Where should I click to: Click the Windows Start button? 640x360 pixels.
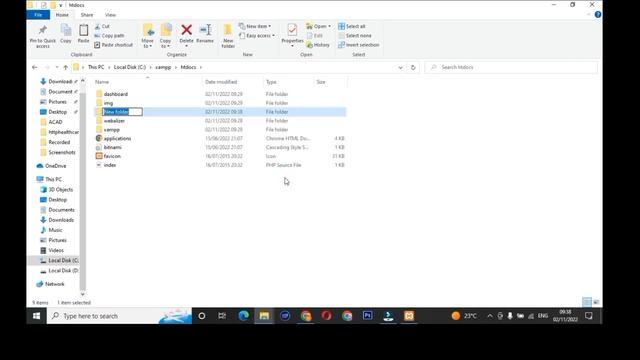click(x=36, y=316)
